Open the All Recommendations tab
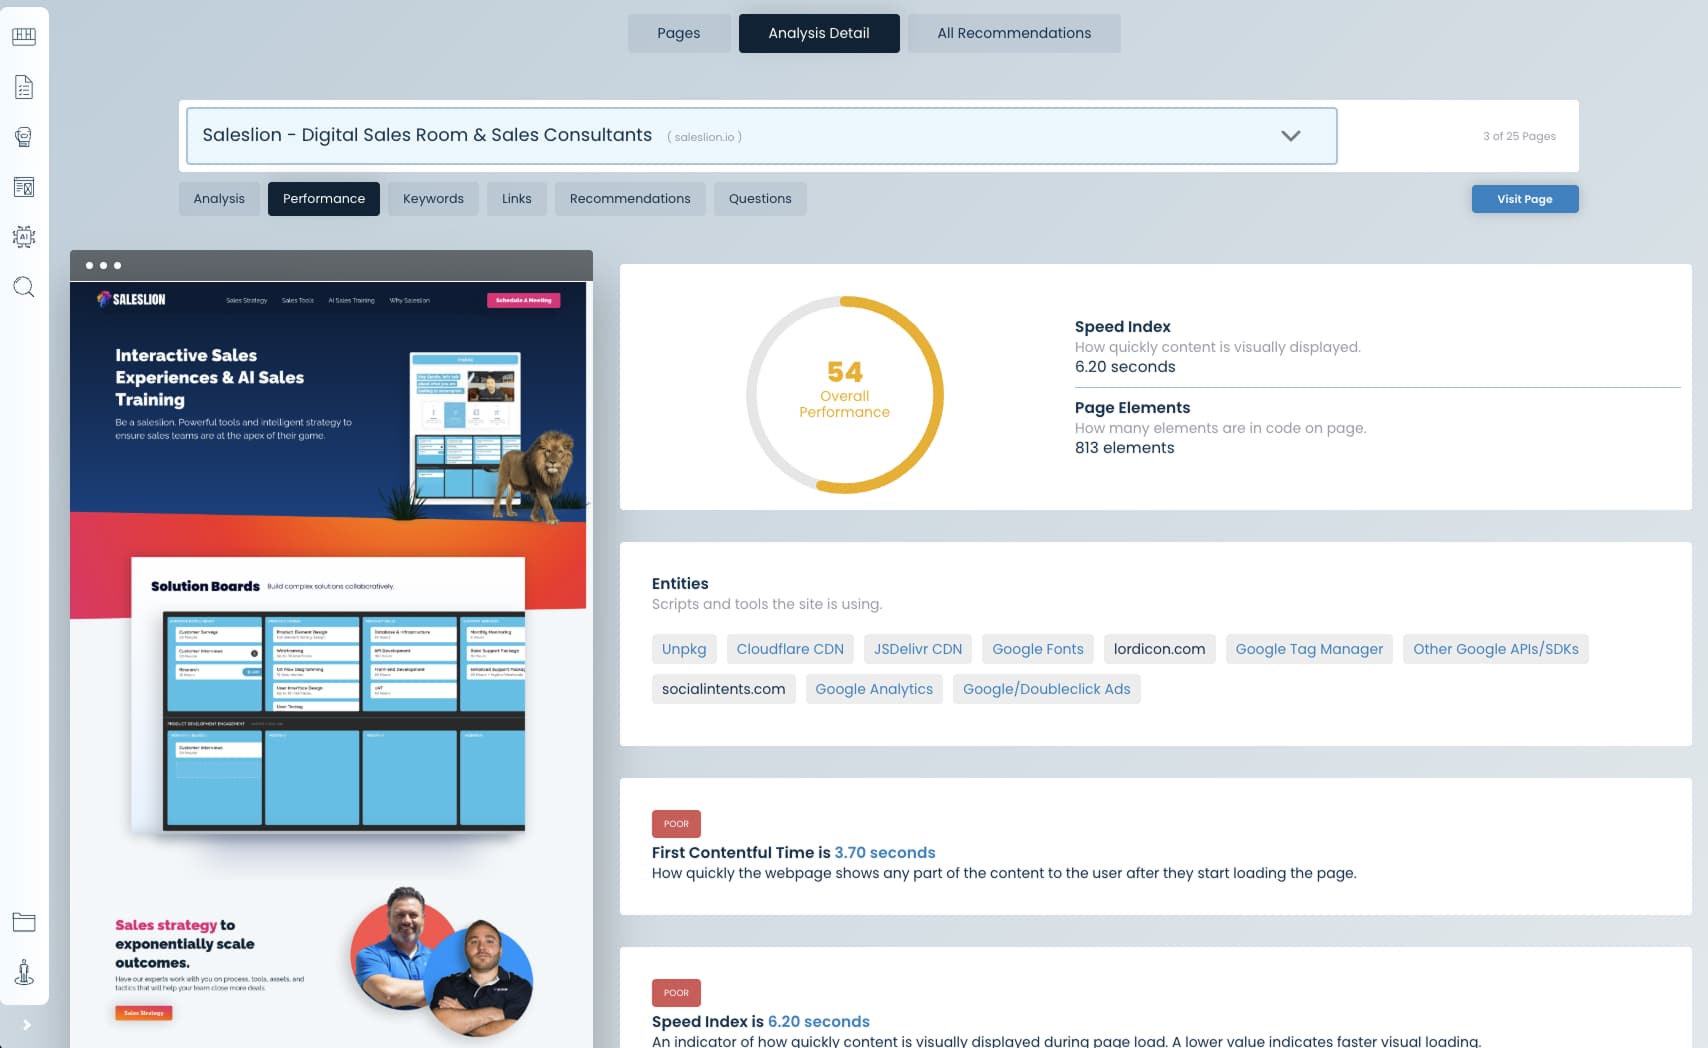 click(x=1014, y=33)
